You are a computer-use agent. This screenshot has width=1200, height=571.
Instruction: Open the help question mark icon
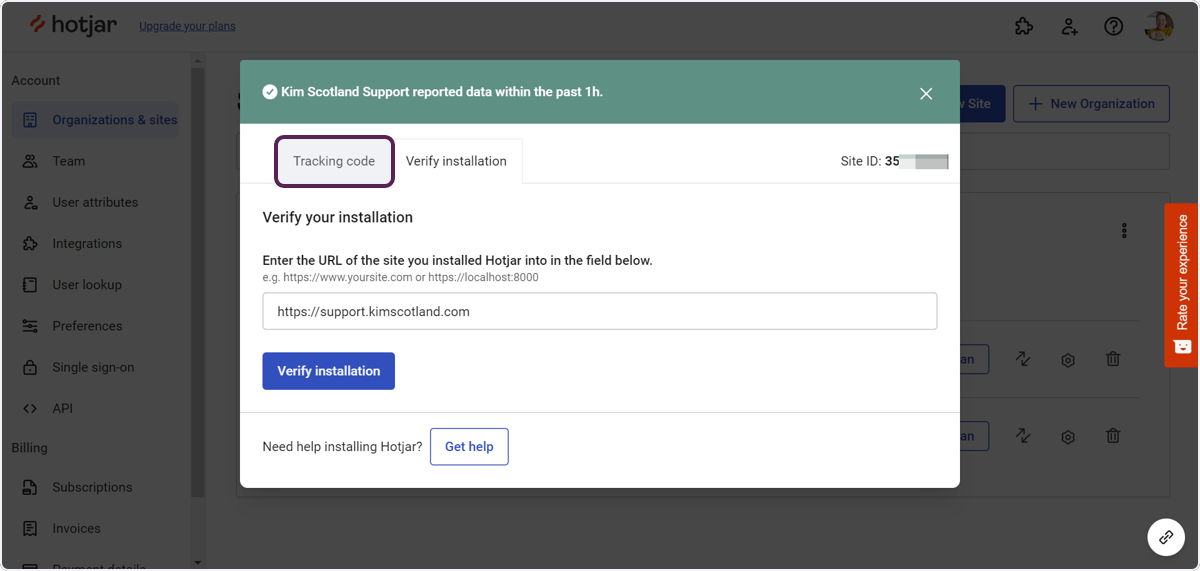pyautogui.click(x=1114, y=26)
